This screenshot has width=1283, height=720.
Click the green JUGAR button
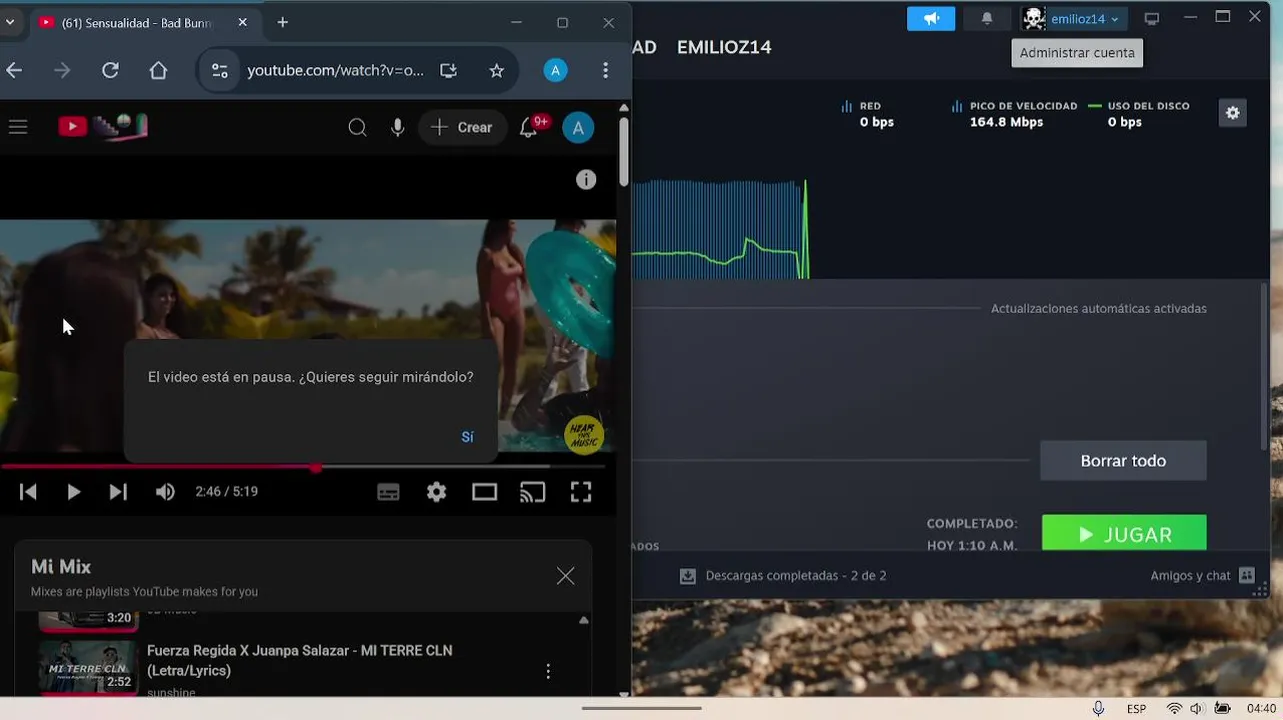click(1124, 534)
